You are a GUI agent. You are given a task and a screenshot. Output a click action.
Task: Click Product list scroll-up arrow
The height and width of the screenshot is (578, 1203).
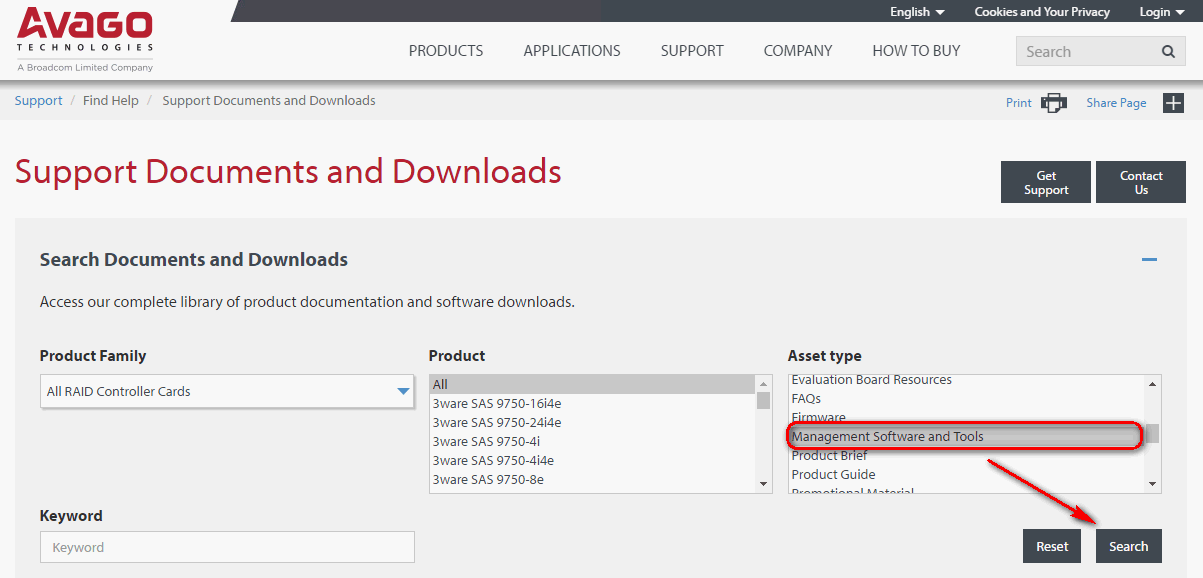[764, 384]
